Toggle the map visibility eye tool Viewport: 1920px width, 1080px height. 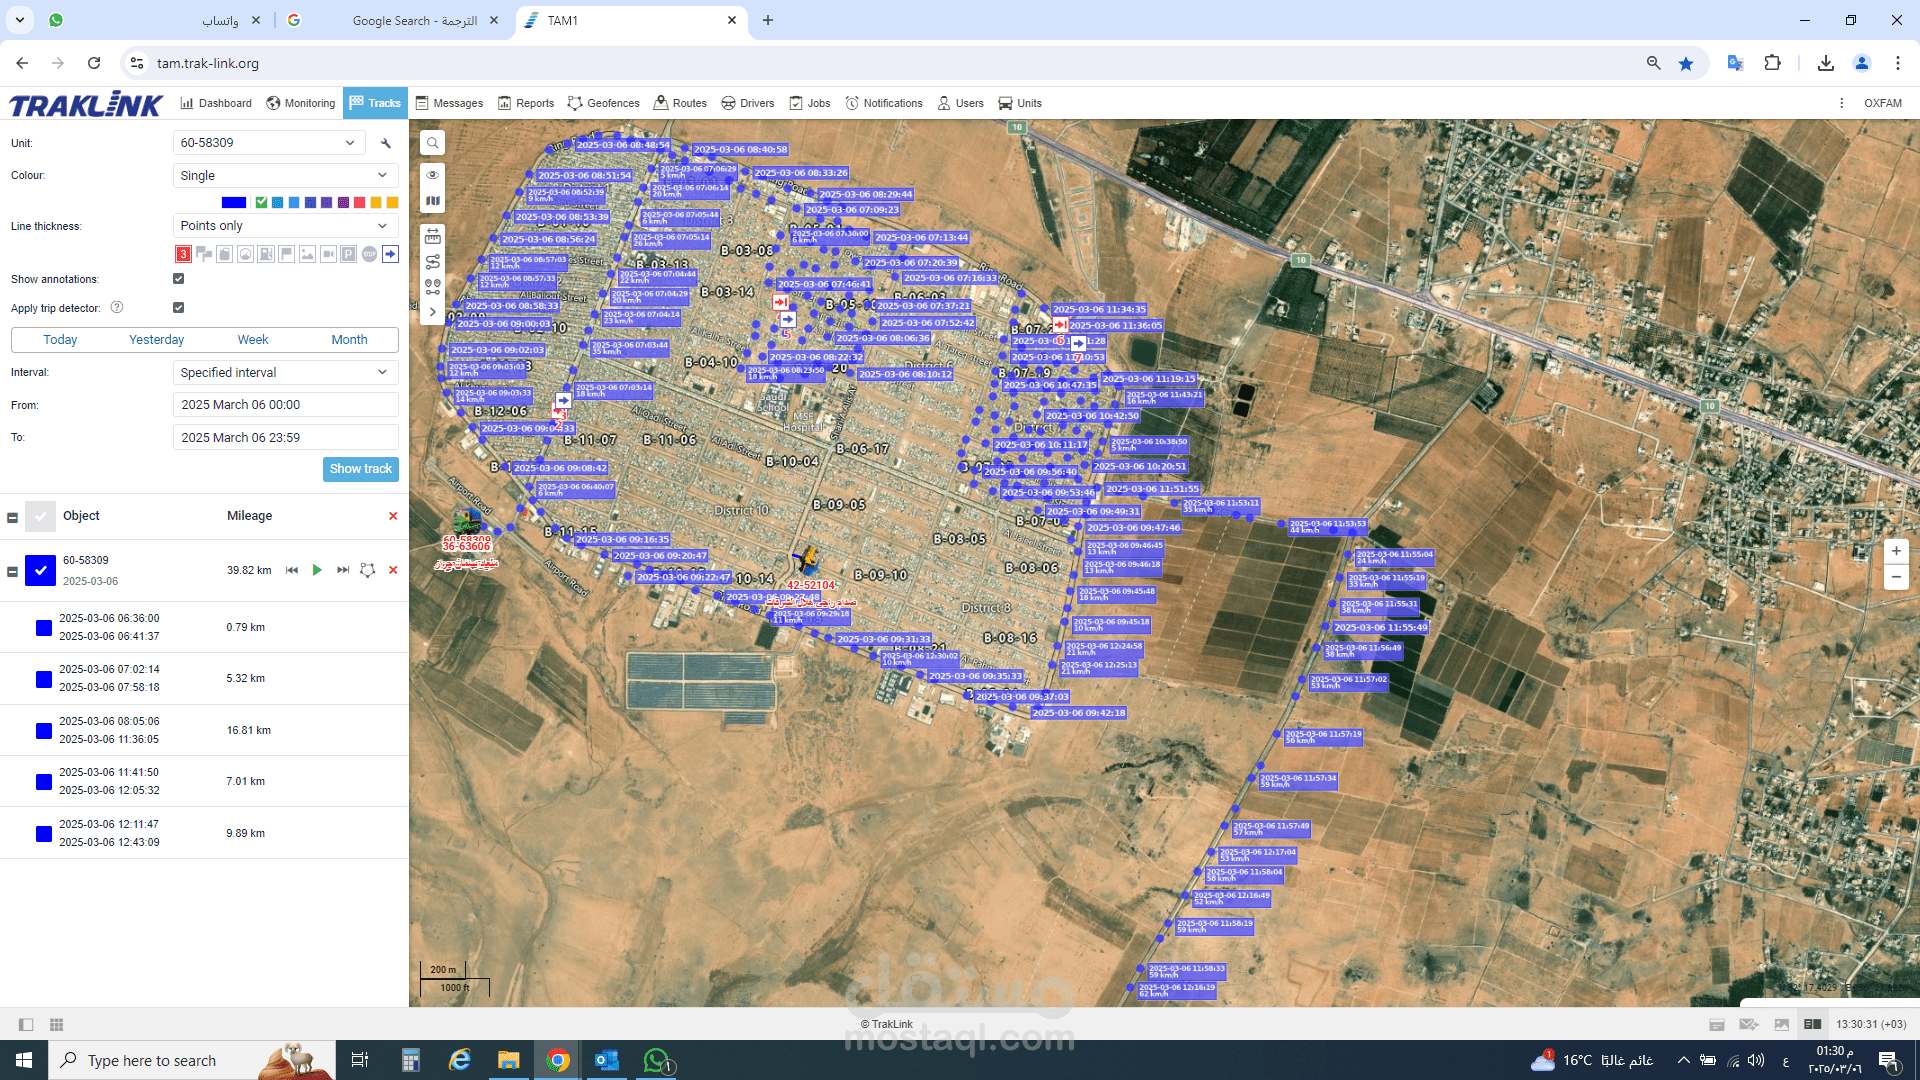[x=433, y=175]
